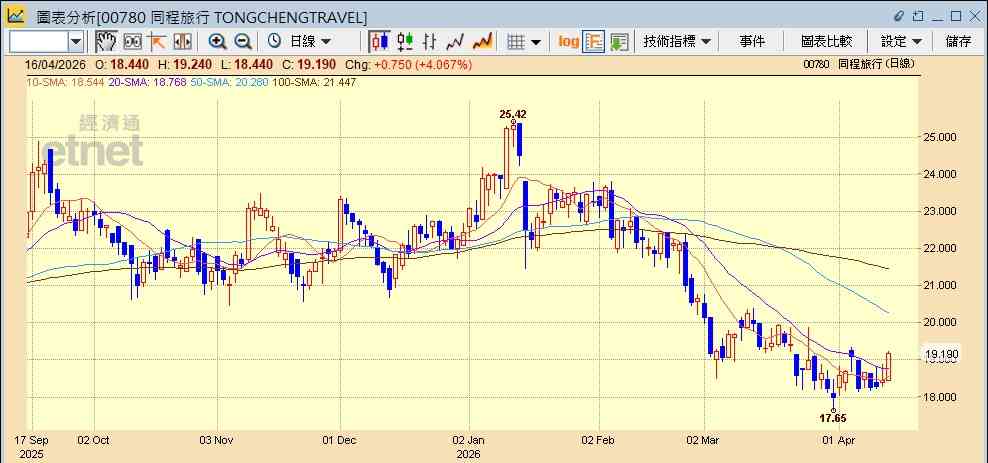988x463 pixels.
Task: Click the 01 Dec date axis label
Action: (x=339, y=440)
